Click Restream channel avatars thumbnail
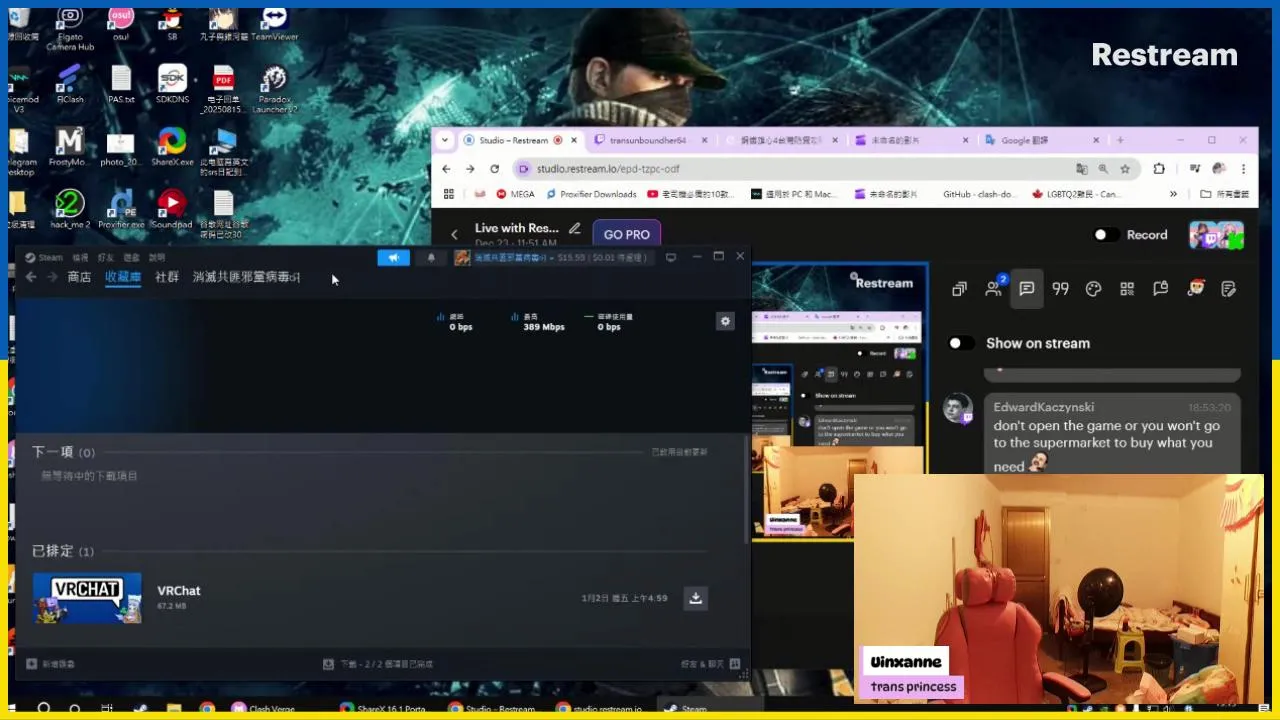The height and width of the screenshot is (720, 1280). 1216,235
